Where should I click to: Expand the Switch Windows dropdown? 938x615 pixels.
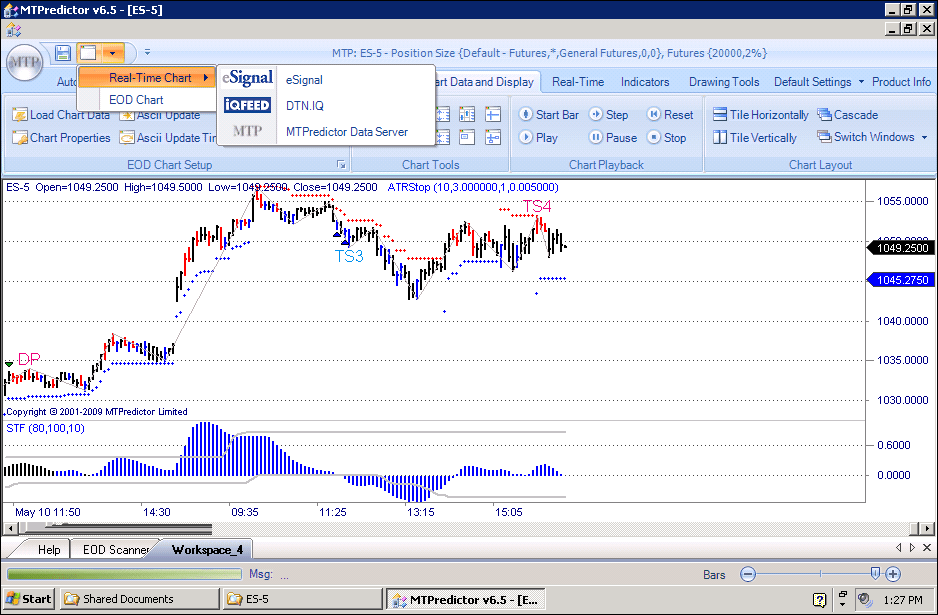[x=923, y=138]
